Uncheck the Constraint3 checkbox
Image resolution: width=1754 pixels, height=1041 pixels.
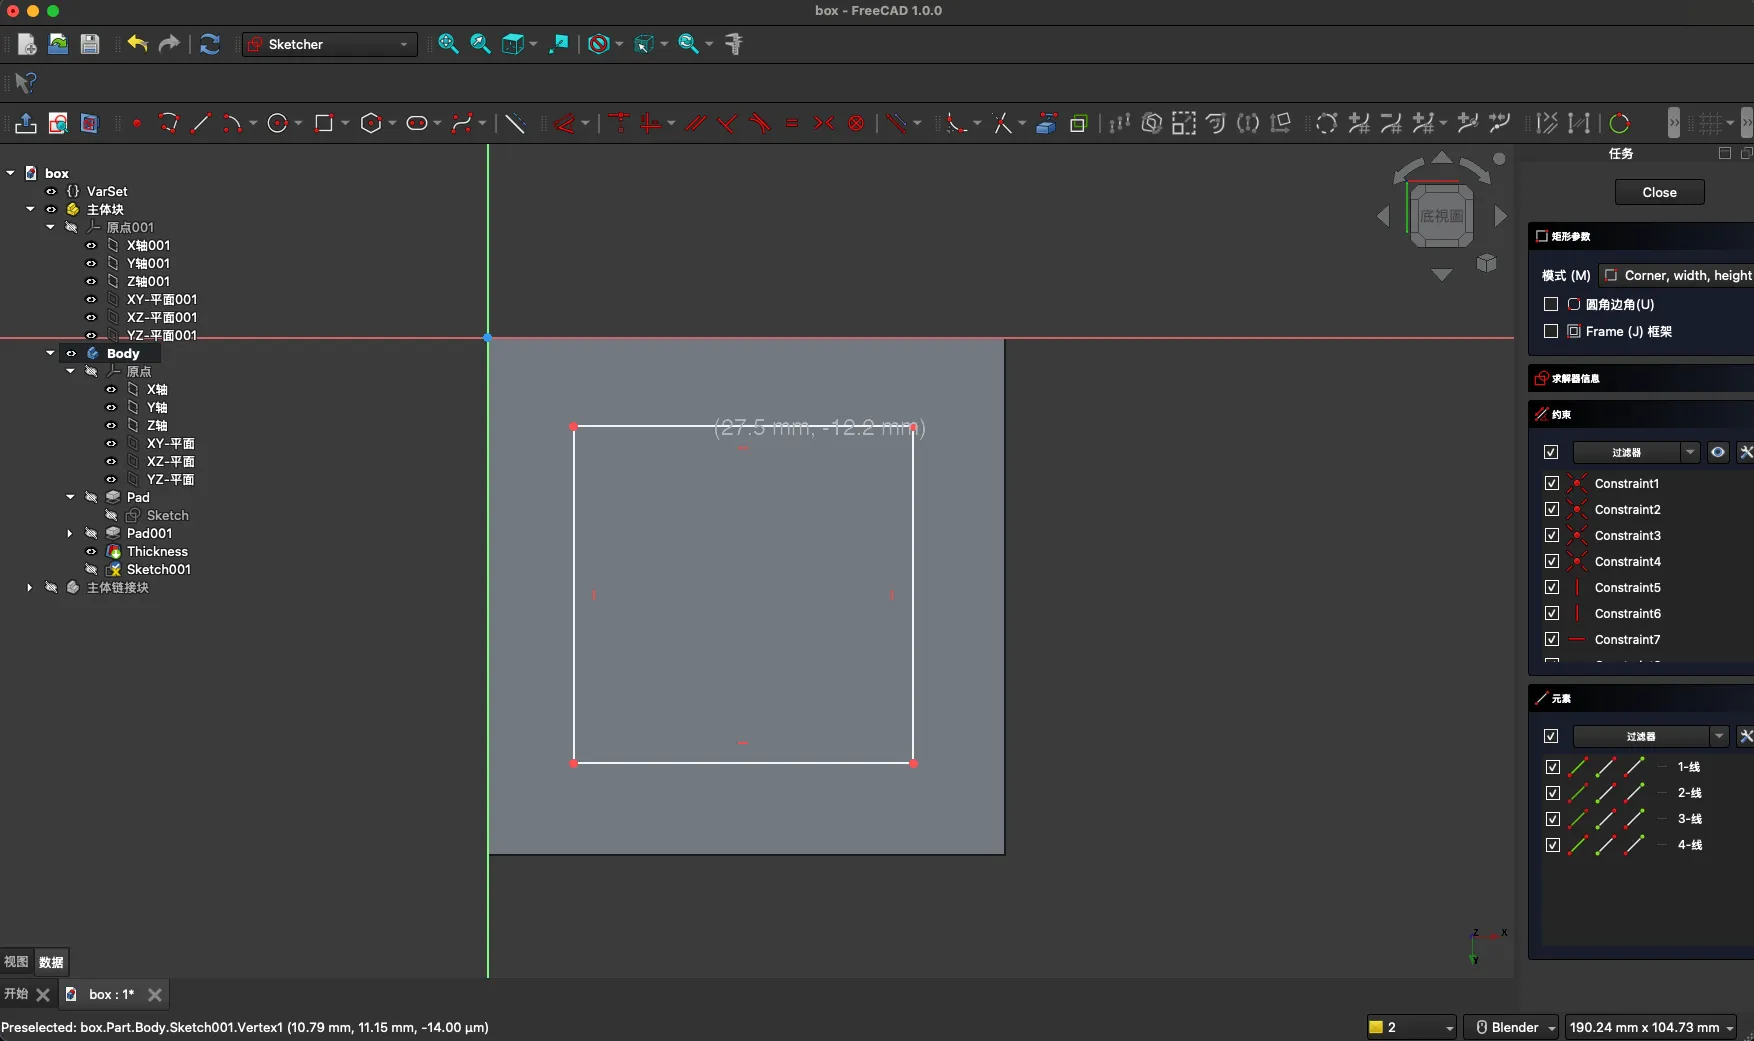click(1552, 535)
